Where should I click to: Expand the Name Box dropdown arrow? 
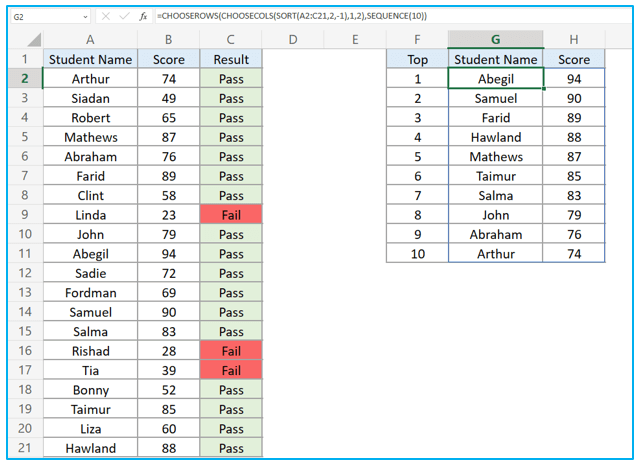85,17
